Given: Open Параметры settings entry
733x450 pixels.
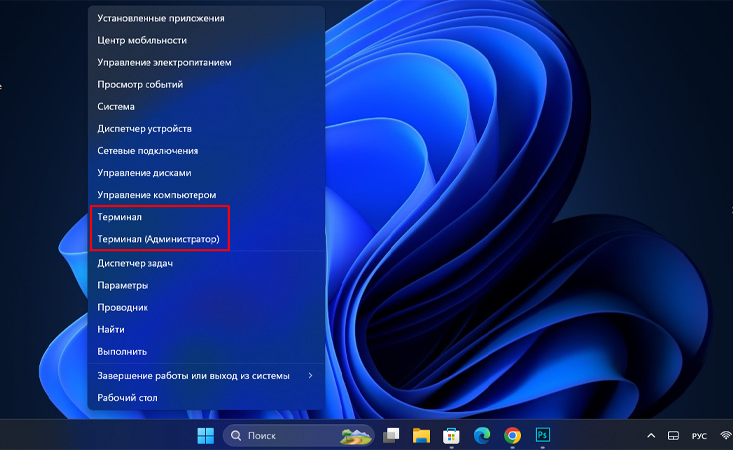Looking at the screenshot, I should point(206,285).
